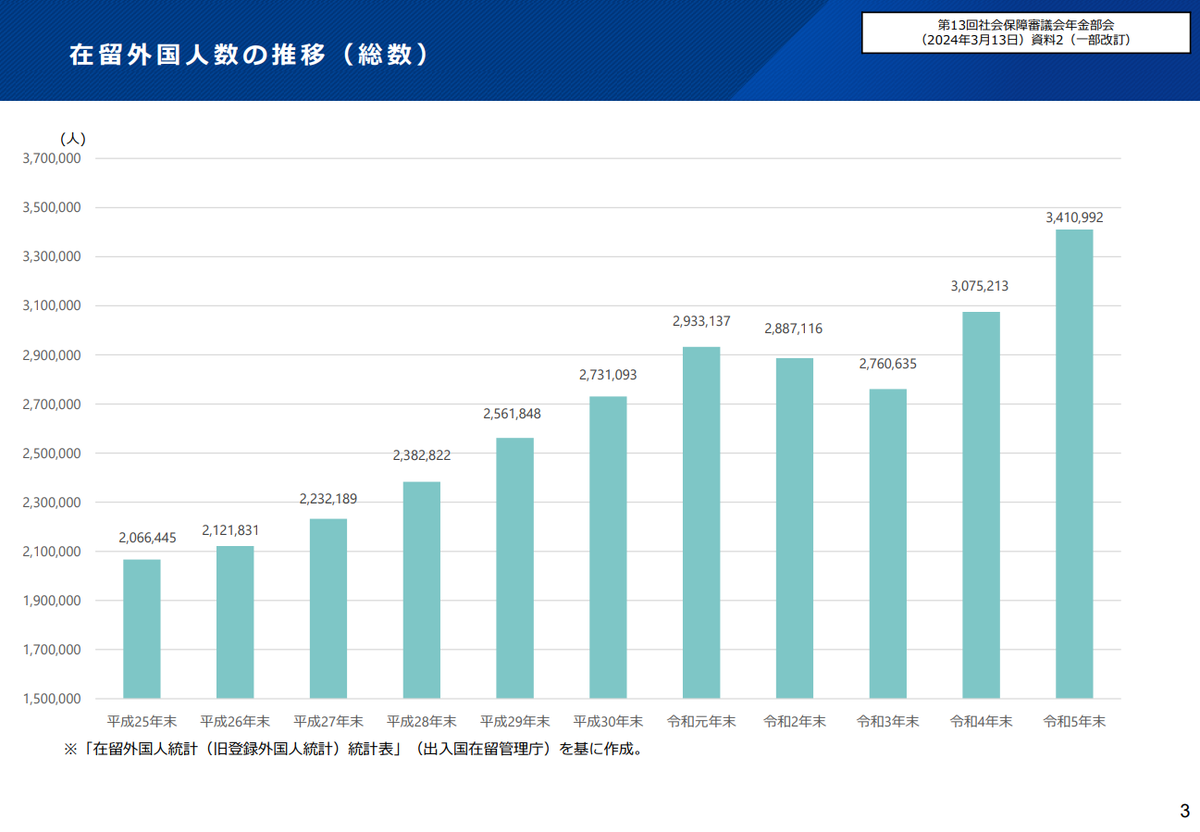Click the axis label 令和2年末
Screen dimensions: 1200x832
[x=795, y=719]
